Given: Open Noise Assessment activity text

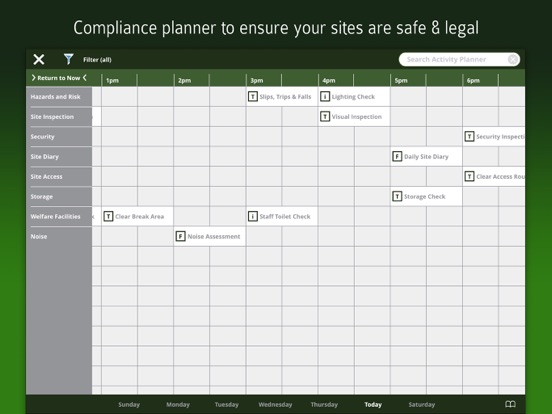Looking at the screenshot, I should 214,237.
